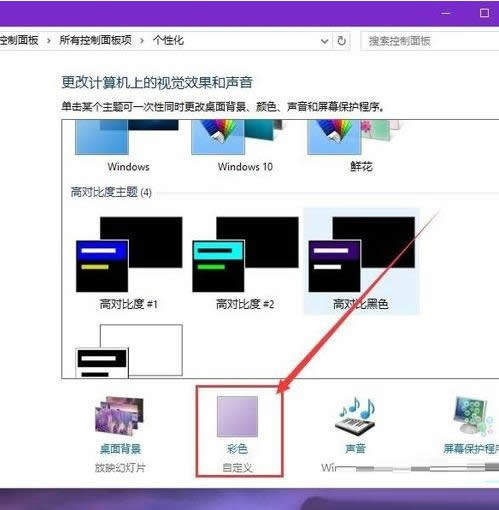Click the 个性化 breadcrumb item

(168, 41)
